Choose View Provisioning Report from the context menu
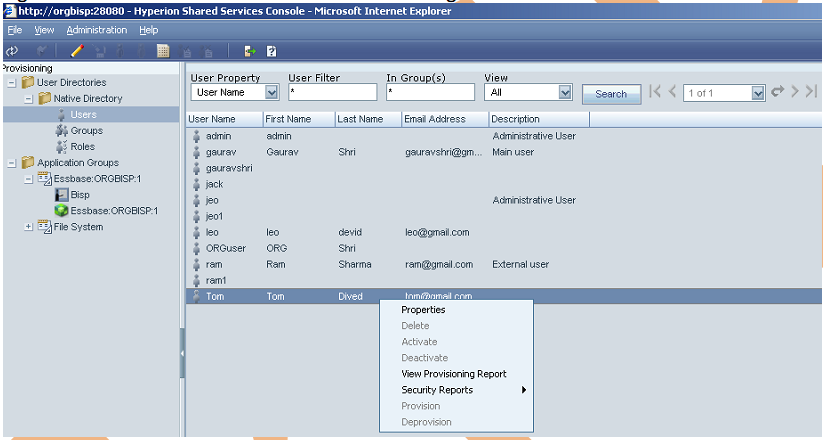Viewport: 823px width, 440px height. coord(454,374)
